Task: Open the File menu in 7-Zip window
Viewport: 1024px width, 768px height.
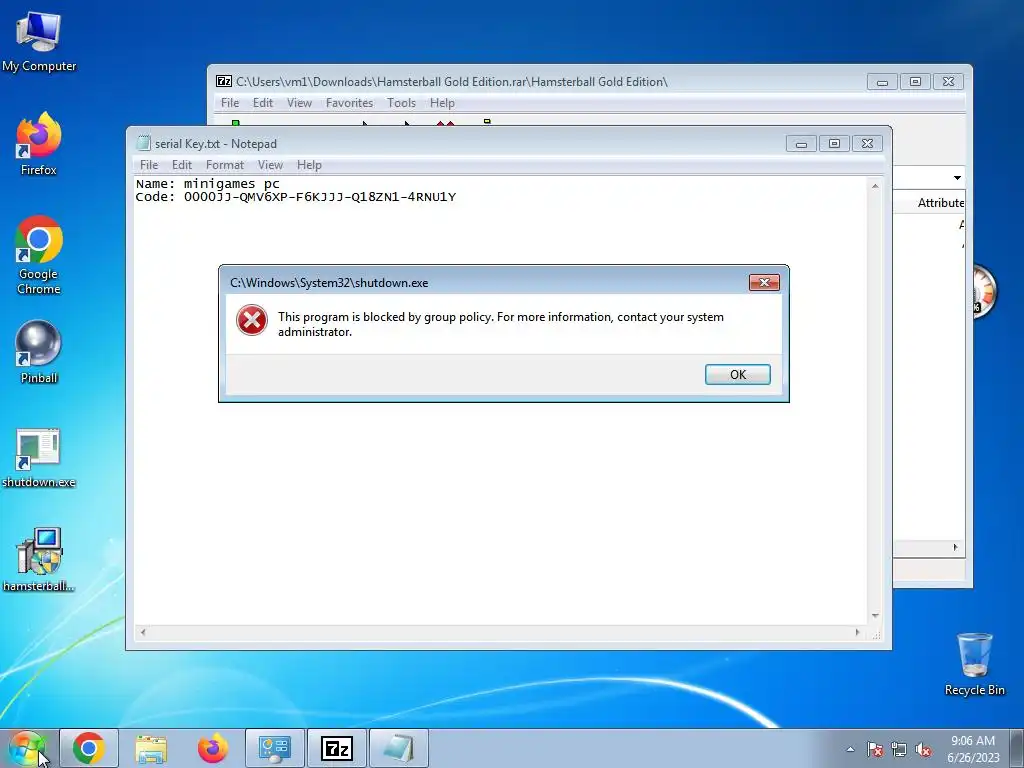Action: (x=230, y=103)
